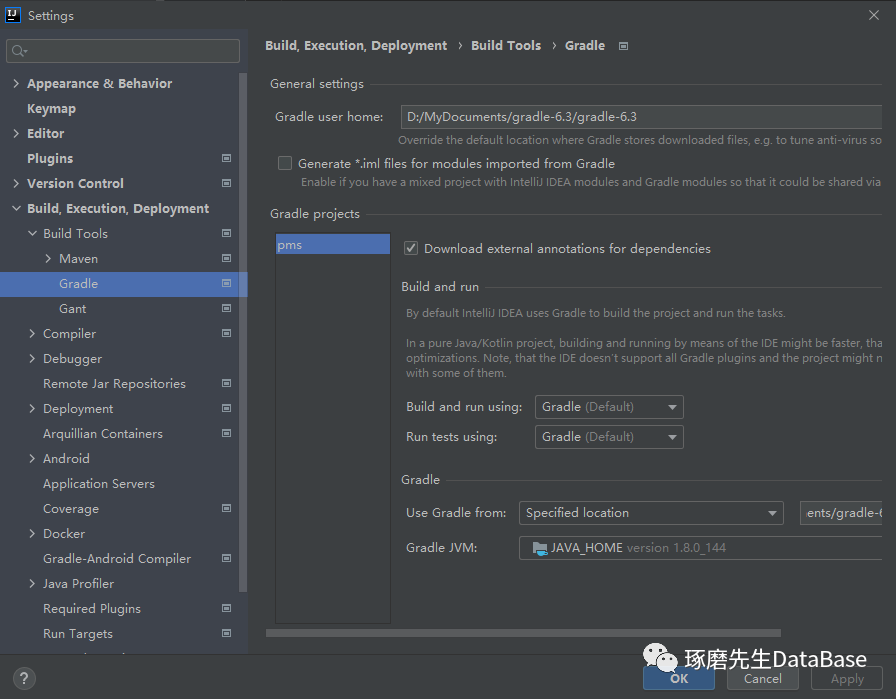Click the Build Tools breadcrumb
This screenshot has height=699, width=896.
click(506, 46)
